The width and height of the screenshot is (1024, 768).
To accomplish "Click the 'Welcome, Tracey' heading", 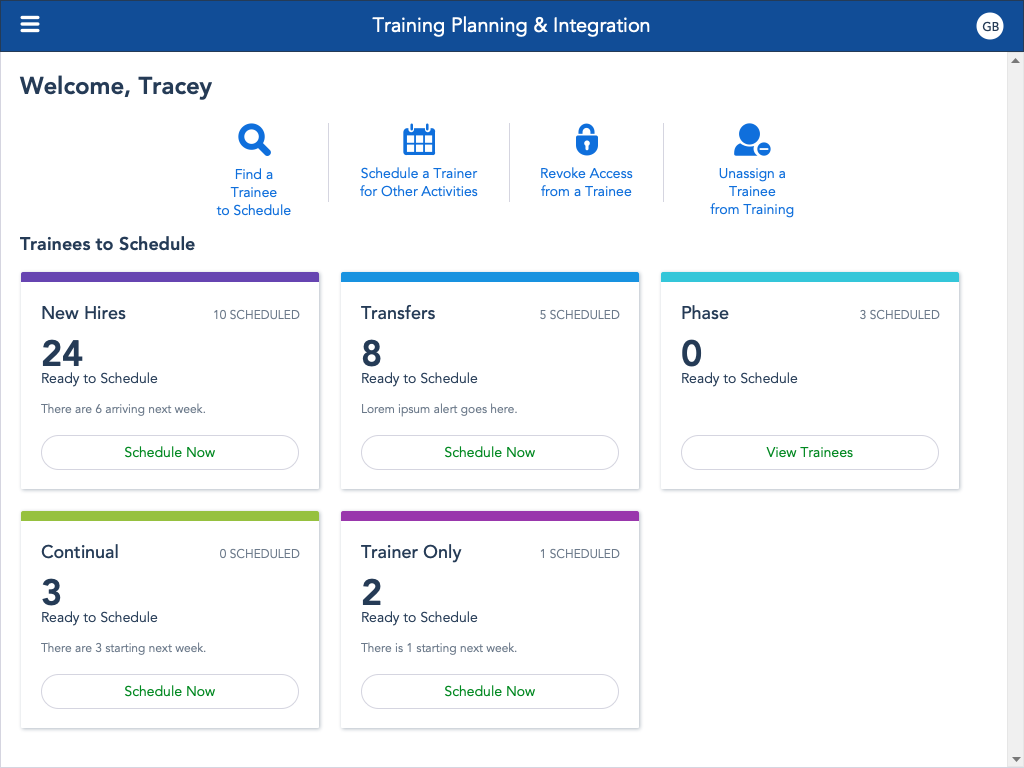I will tap(116, 86).
